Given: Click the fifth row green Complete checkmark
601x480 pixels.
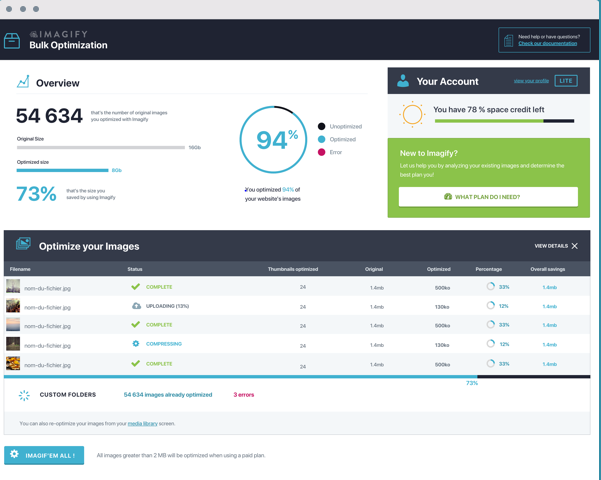Looking at the screenshot, I should click(135, 363).
